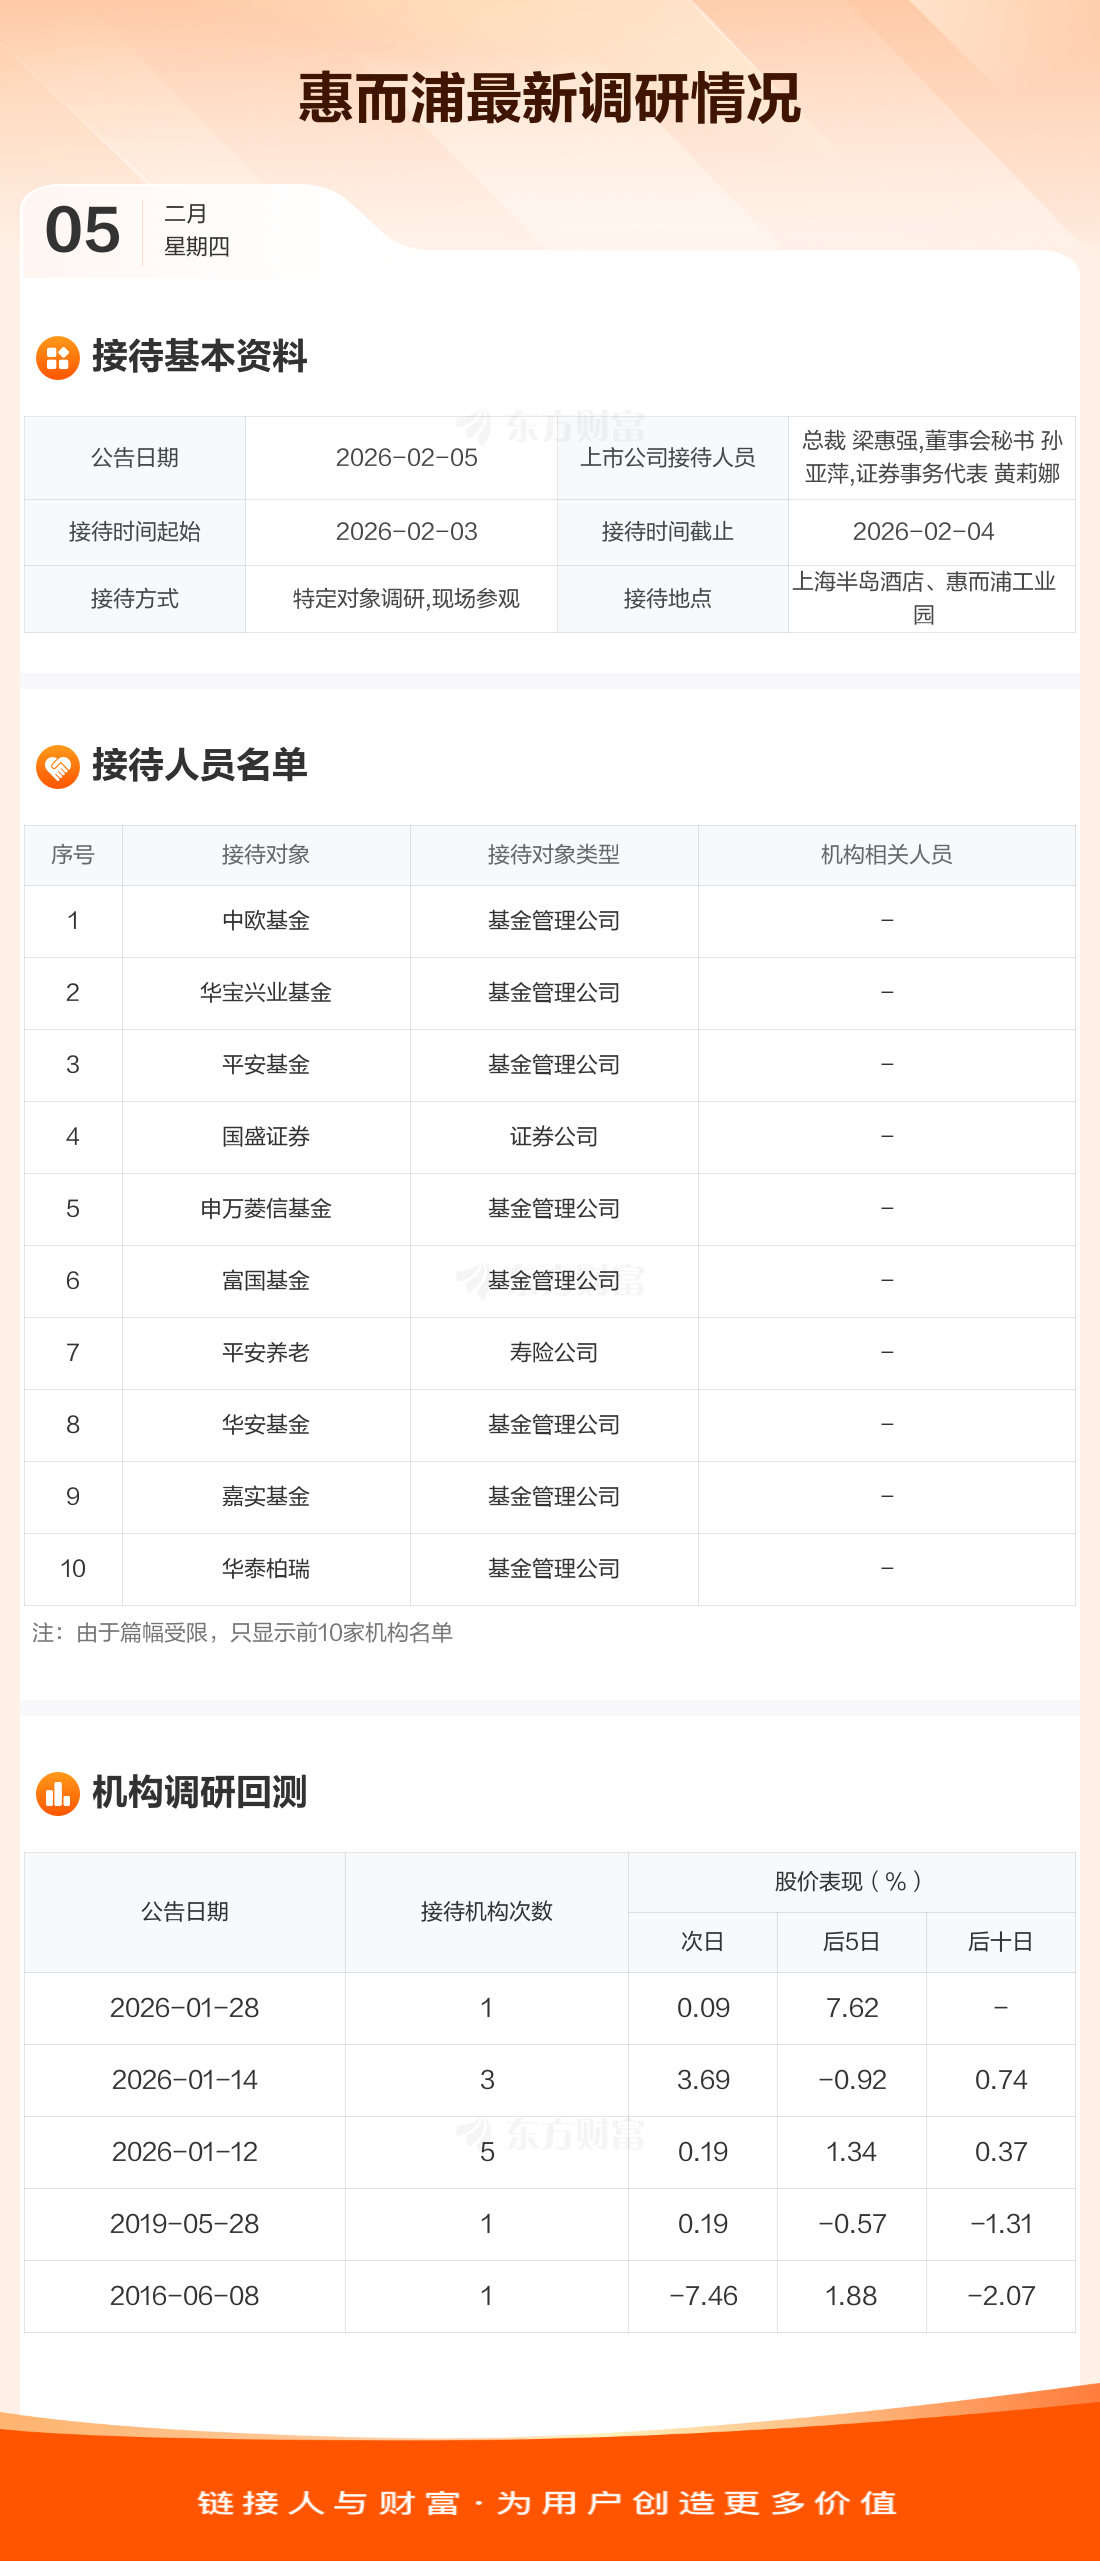Click the 接待对象类型 column header
This screenshot has width=1100, height=2562.
pyautogui.click(x=554, y=855)
